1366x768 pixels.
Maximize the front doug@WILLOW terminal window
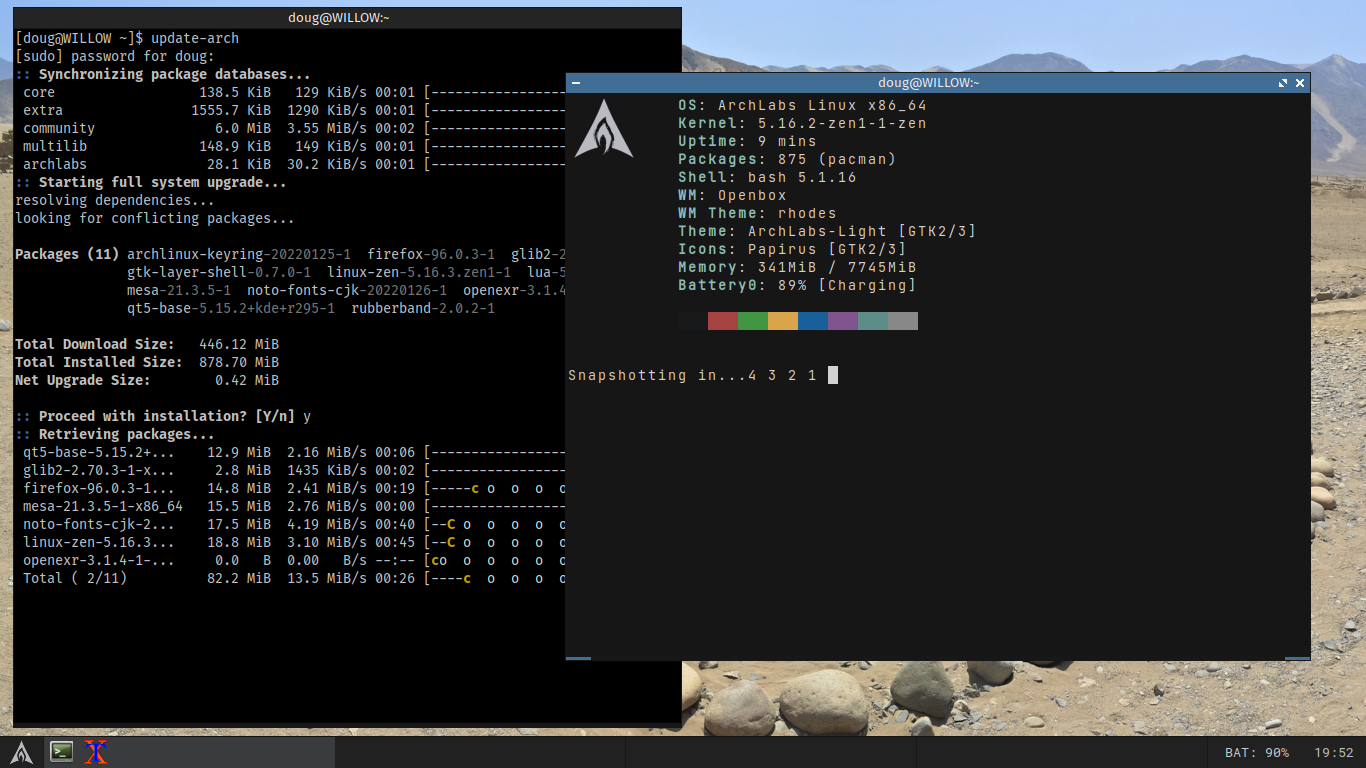(1283, 83)
